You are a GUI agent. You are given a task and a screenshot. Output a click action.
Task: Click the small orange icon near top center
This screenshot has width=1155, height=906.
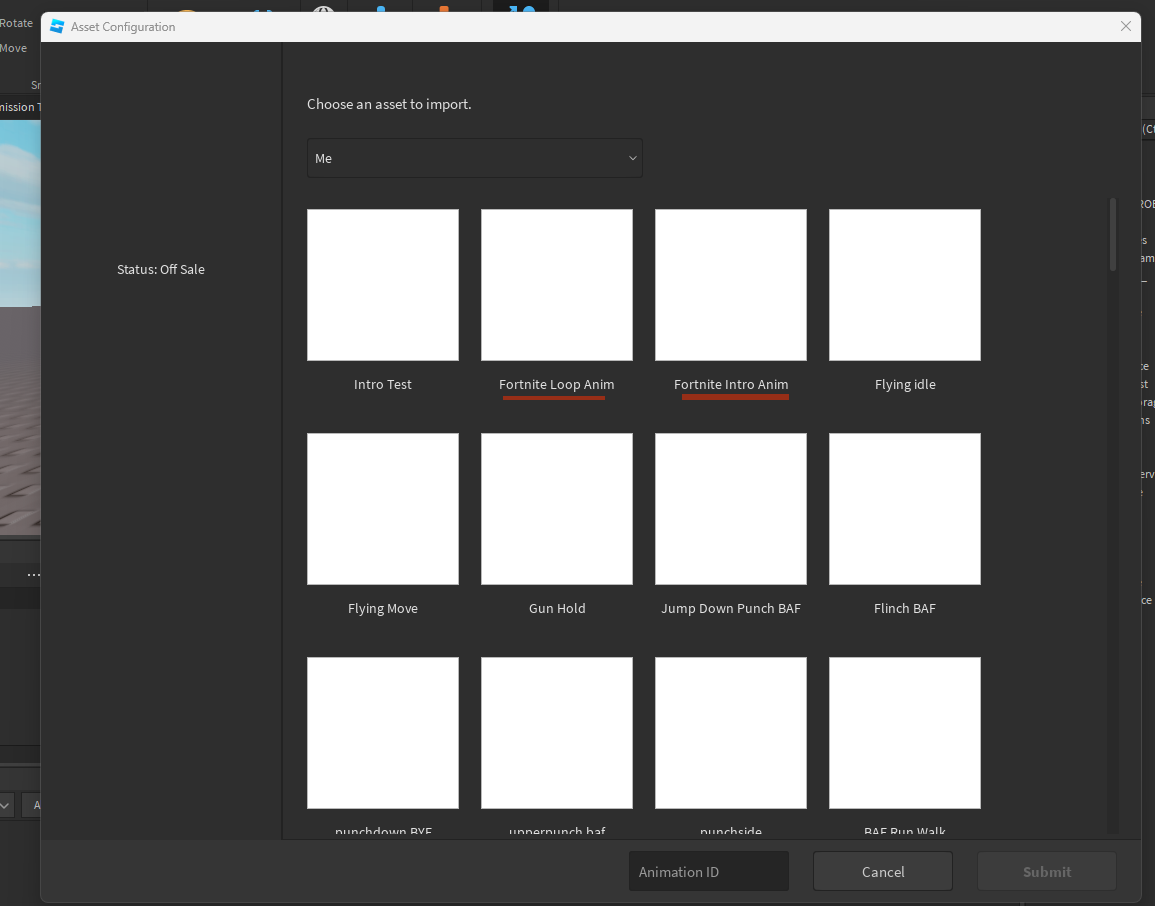(444, 10)
